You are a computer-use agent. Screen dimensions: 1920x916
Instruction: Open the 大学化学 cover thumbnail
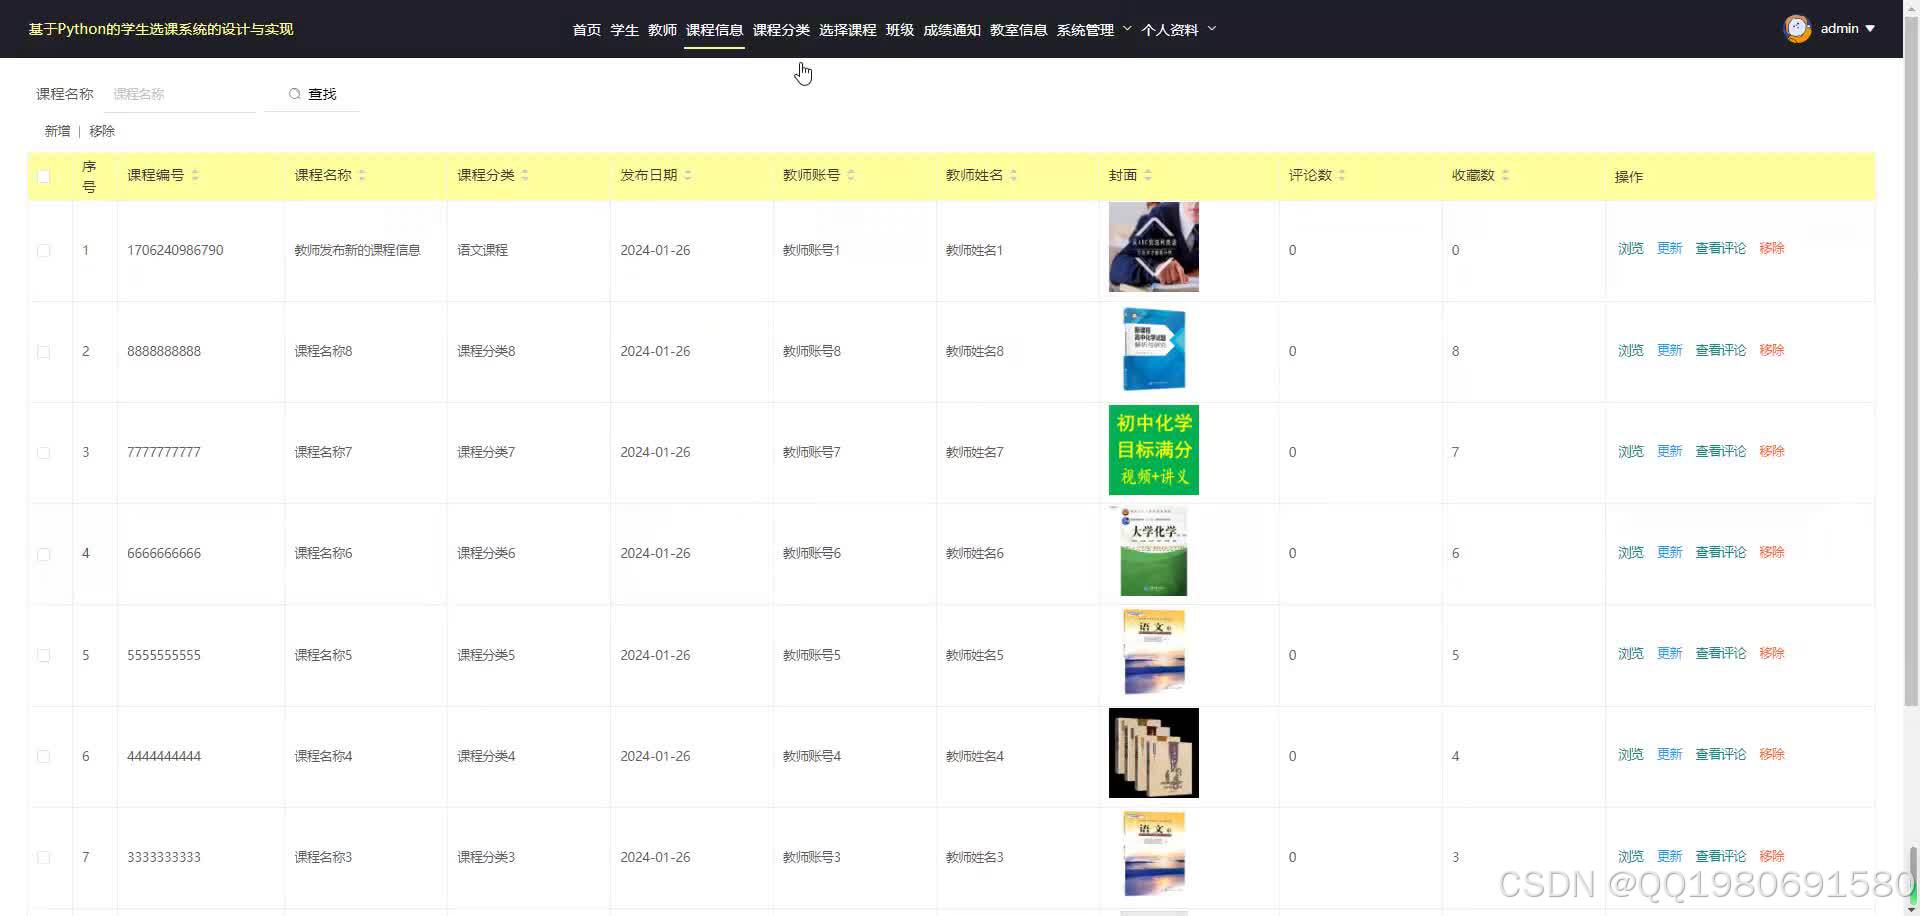tap(1153, 551)
